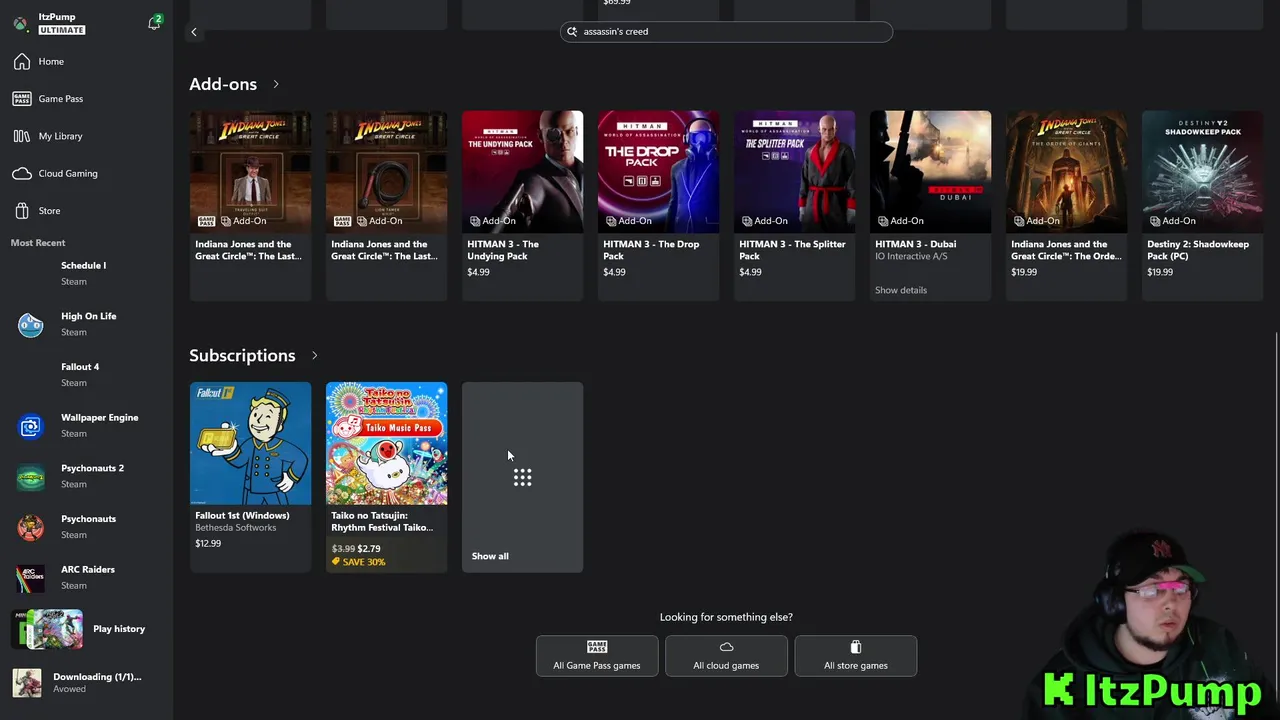The image size is (1280, 720).
Task: Open Fallout 4 in Most Recent
Action: [80, 374]
